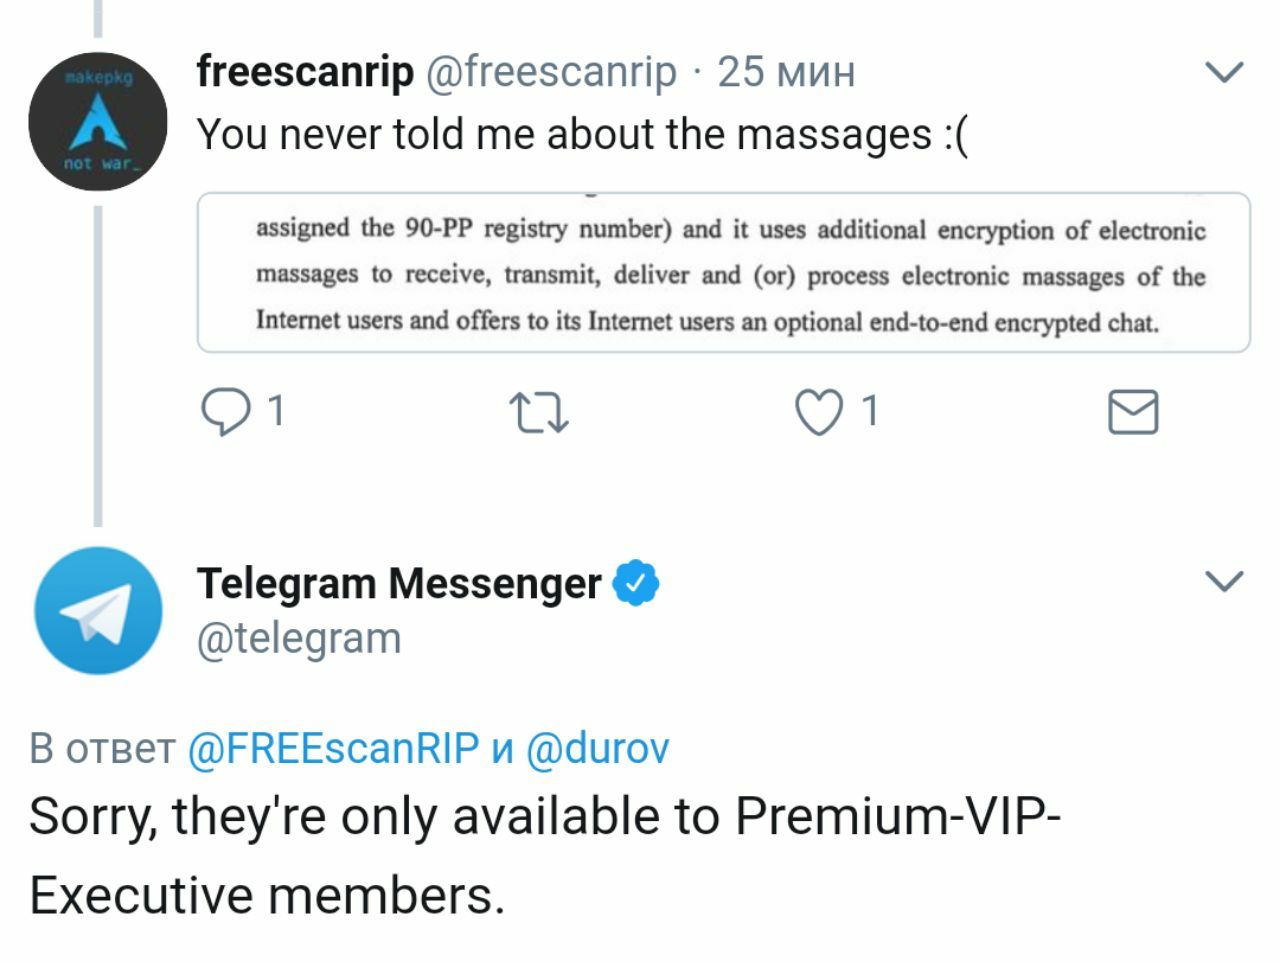Open the @durov mention link

(597, 748)
